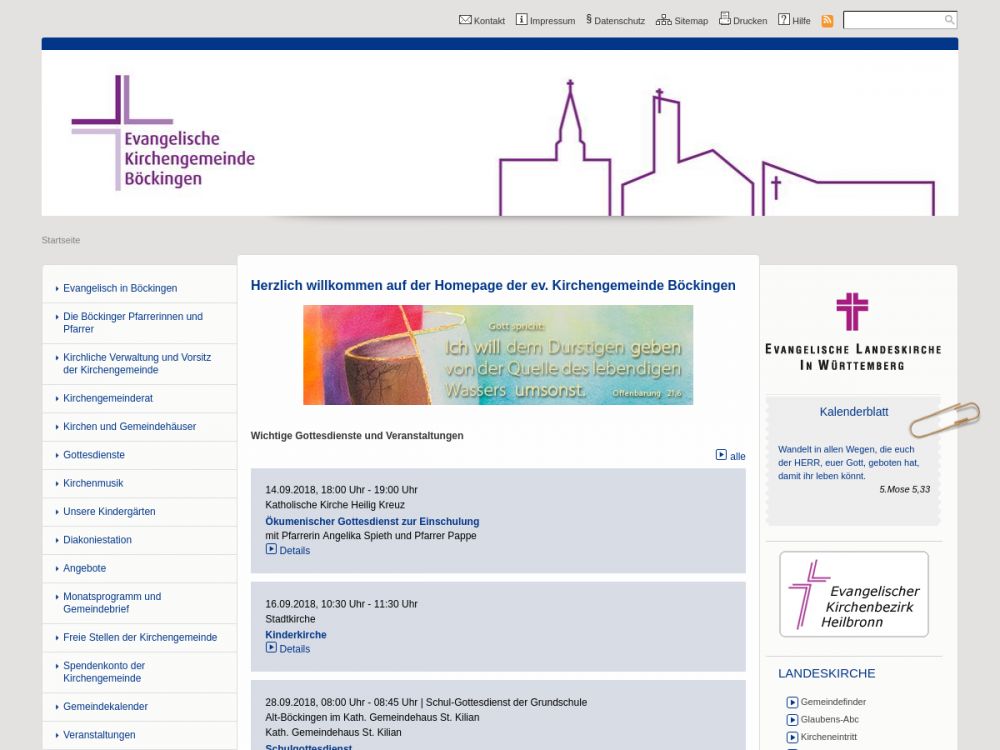Open Datenschutz link in top bar
This screenshot has width=1000, height=750.
pos(618,20)
